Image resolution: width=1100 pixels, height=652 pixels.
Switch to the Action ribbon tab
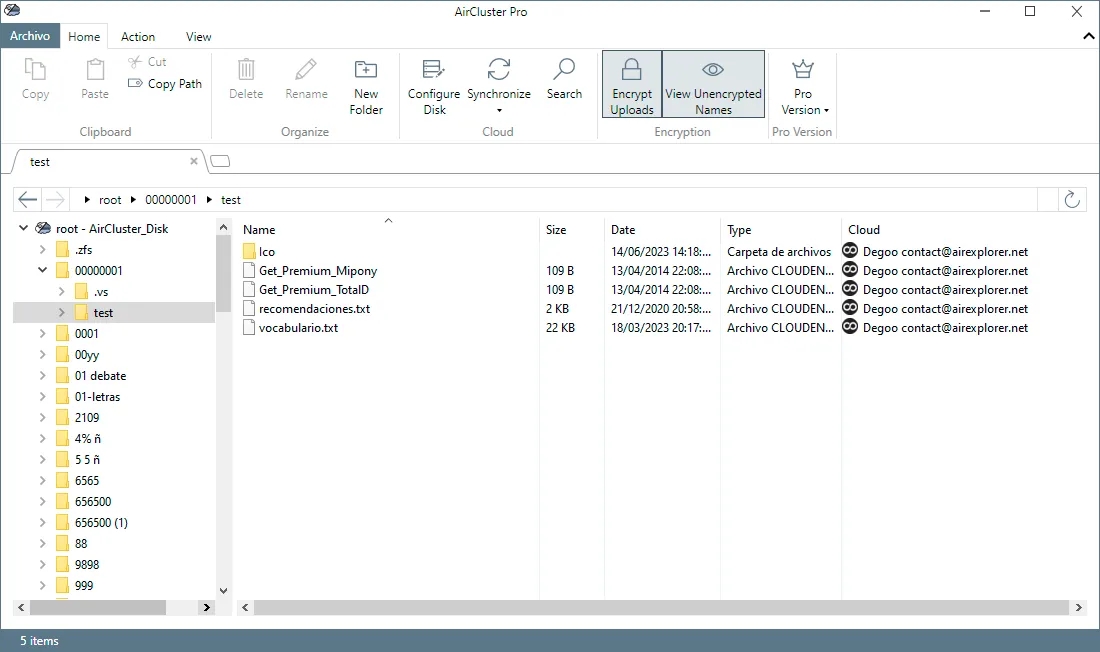[x=138, y=36]
